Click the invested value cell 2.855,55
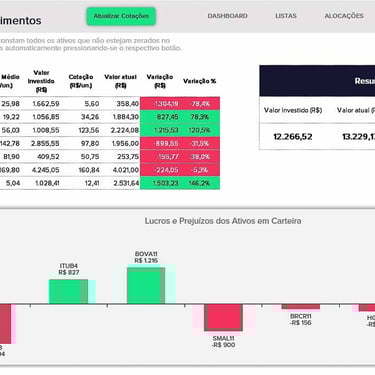Image resolution: width=375 pixels, height=375 pixels. point(45,144)
